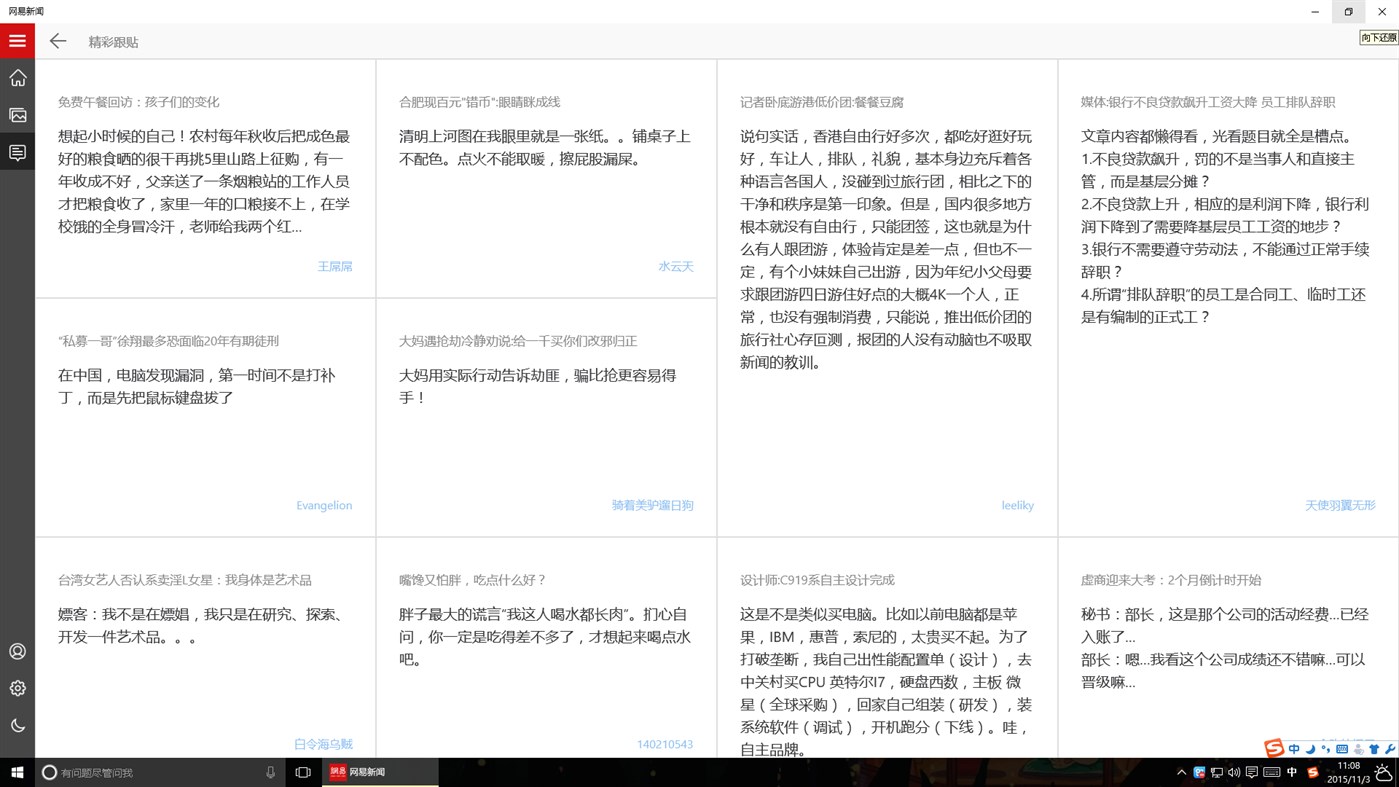1399x787 pixels.
Task: Click the Sogou wrench toolbox icon
Action: 1390,749
